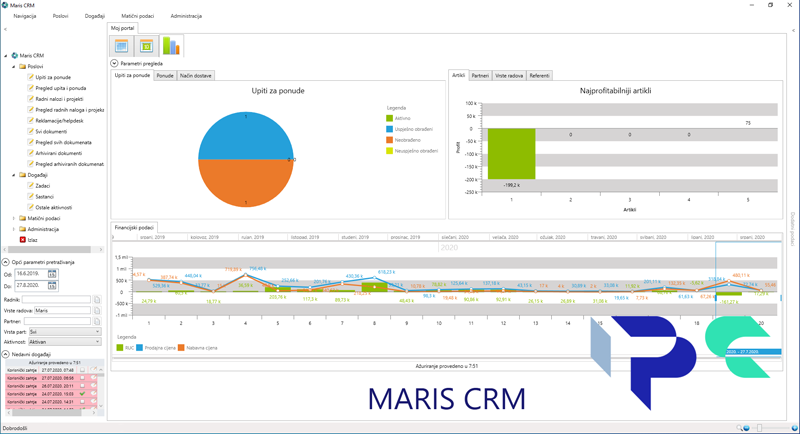Image resolution: width=800 pixels, height=434 pixels.
Task: Tick the checkbox for event 27.07.2020. 06:56
Action: pyautogui.click(x=83, y=378)
